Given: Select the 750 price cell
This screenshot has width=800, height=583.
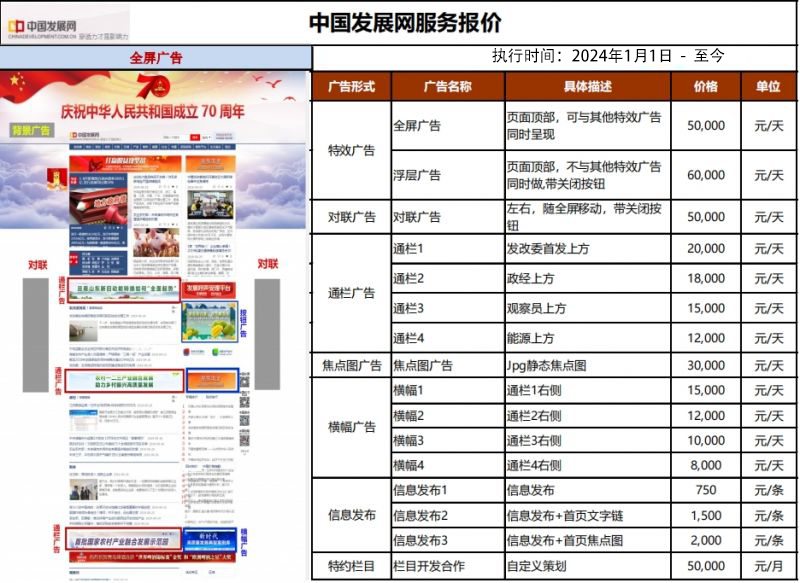Looking at the screenshot, I should (x=706, y=490).
